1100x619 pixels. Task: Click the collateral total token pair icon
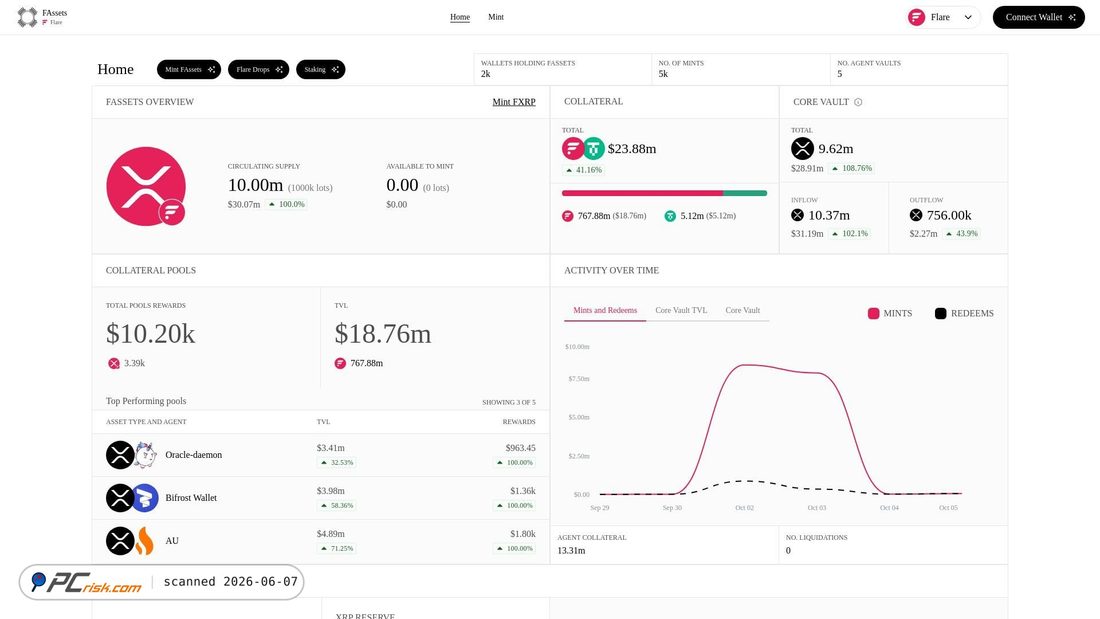tap(583, 149)
